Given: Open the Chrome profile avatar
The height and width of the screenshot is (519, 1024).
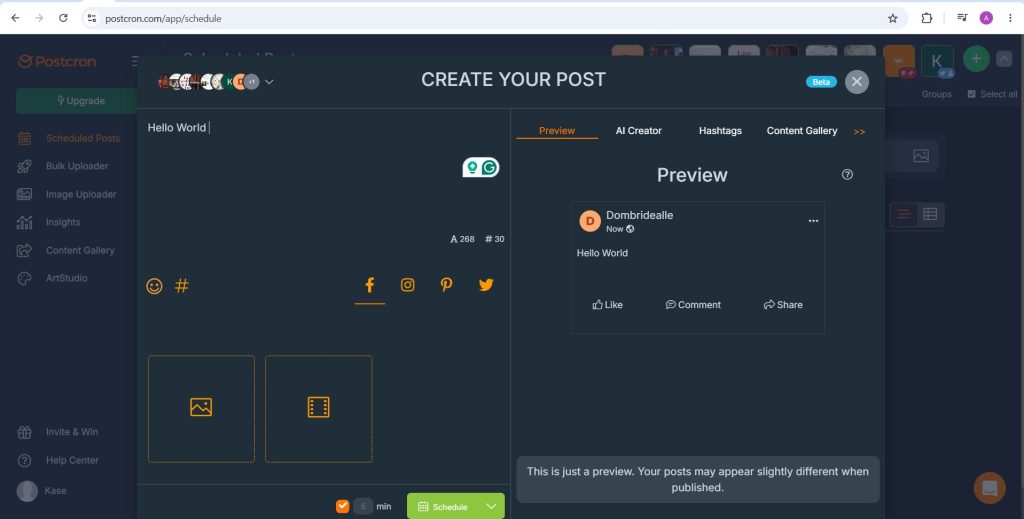Looking at the screenshot, I should 986,18.
